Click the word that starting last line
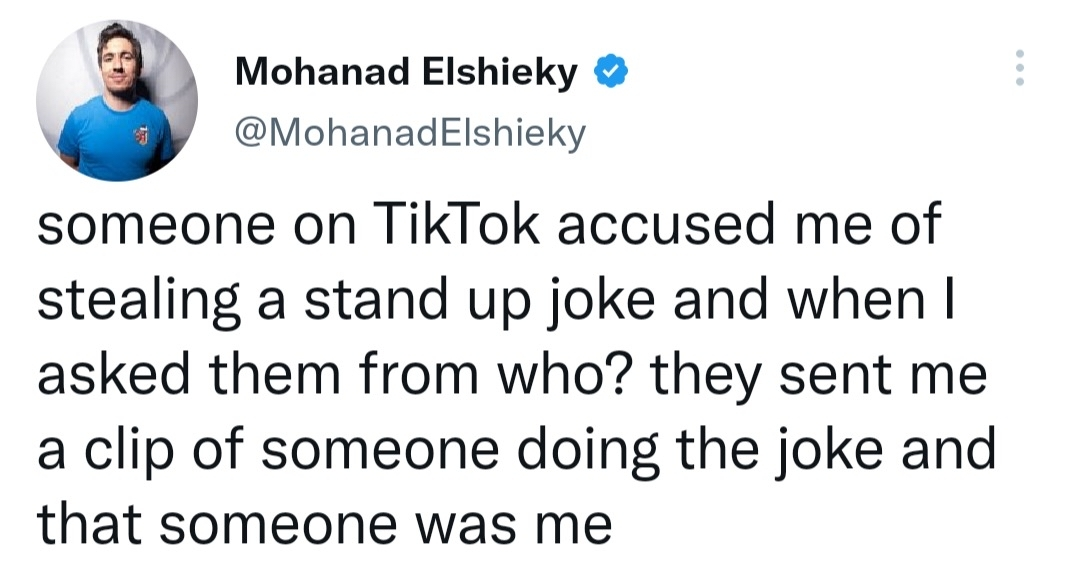Image resolution: width=1080 pixels, height=576 pixels. pos(91,525)
